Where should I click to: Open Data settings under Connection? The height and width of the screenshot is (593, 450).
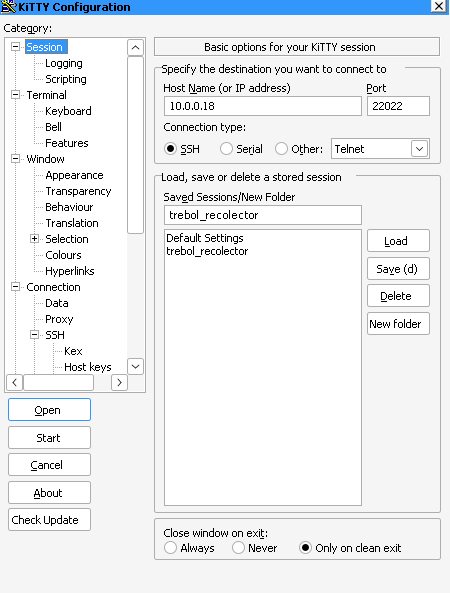coord(57,303)
